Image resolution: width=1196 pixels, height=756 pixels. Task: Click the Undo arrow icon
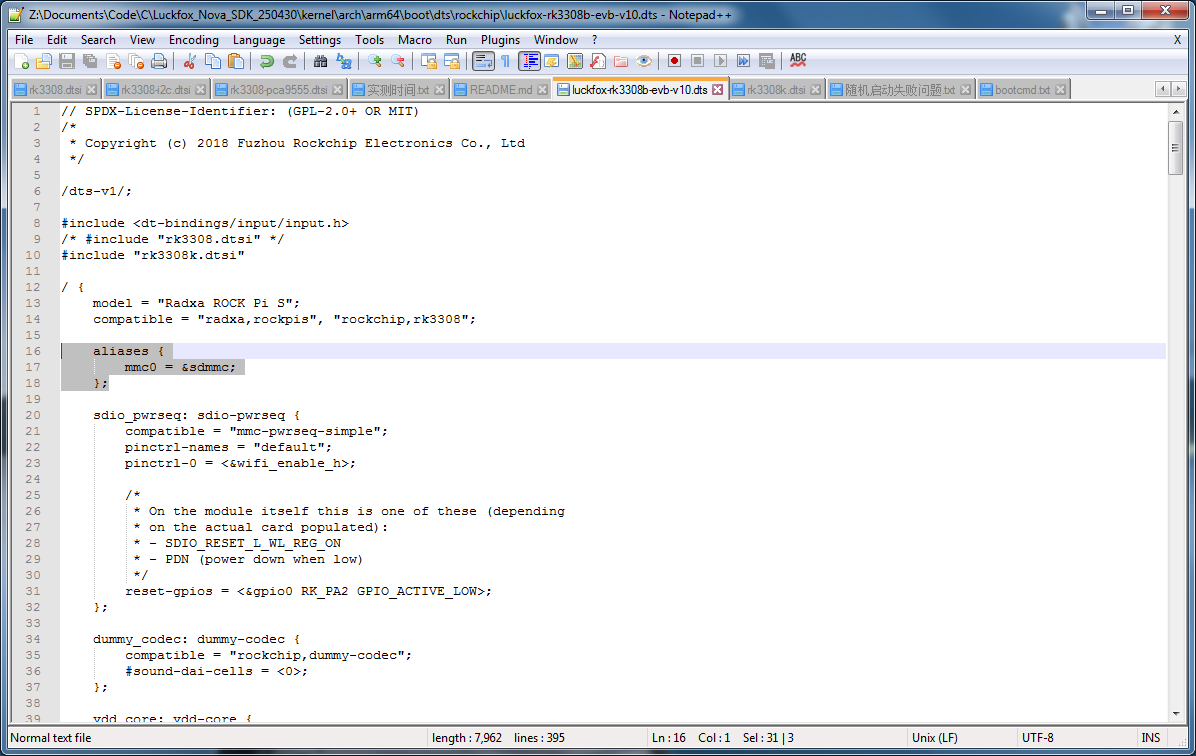click(x=266, y=61)
